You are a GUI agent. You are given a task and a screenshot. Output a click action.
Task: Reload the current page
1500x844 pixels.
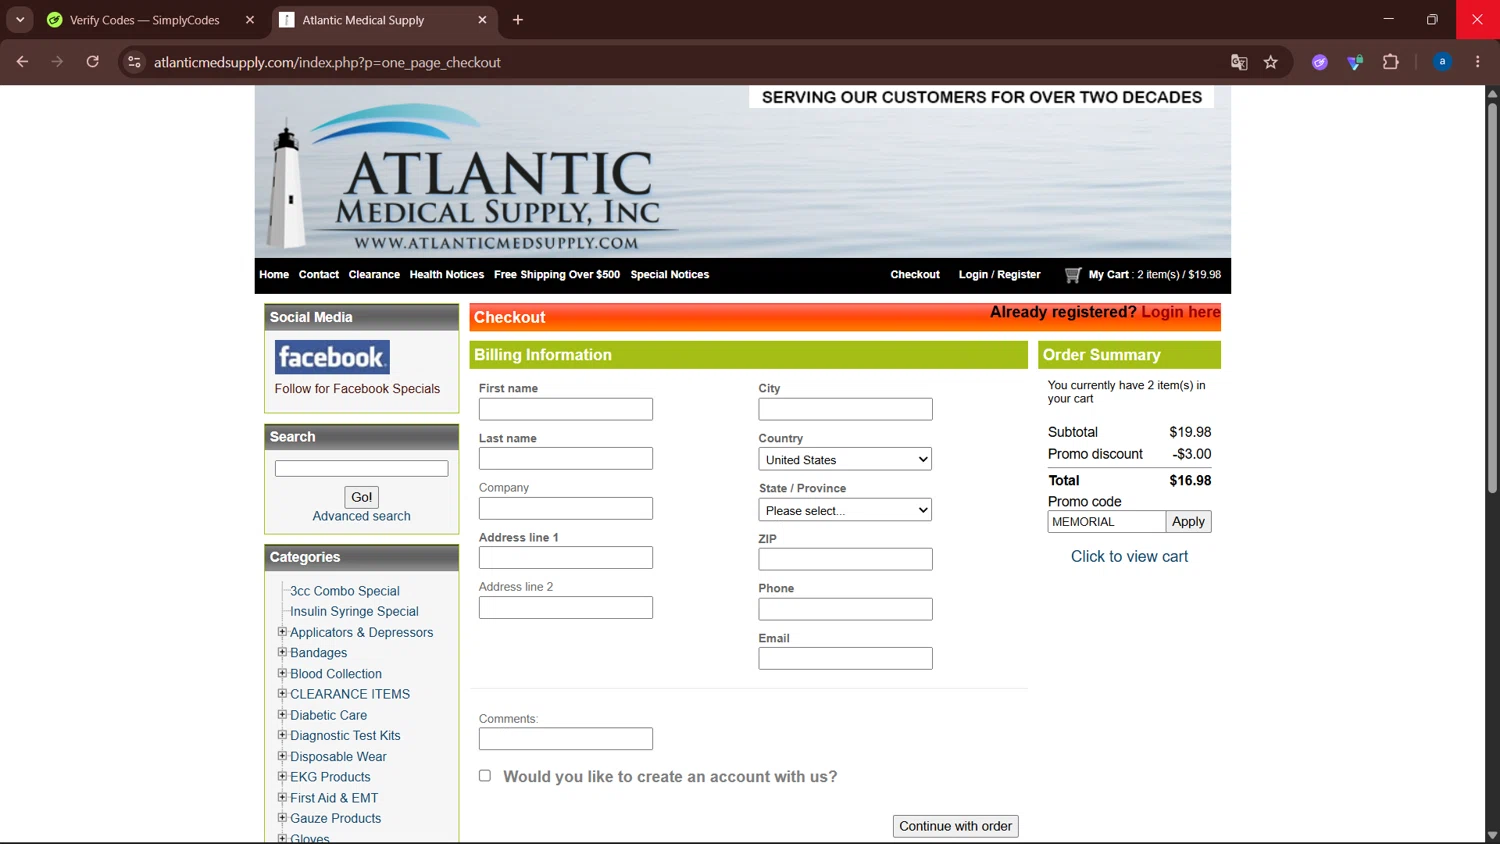[x=93, y=62]
